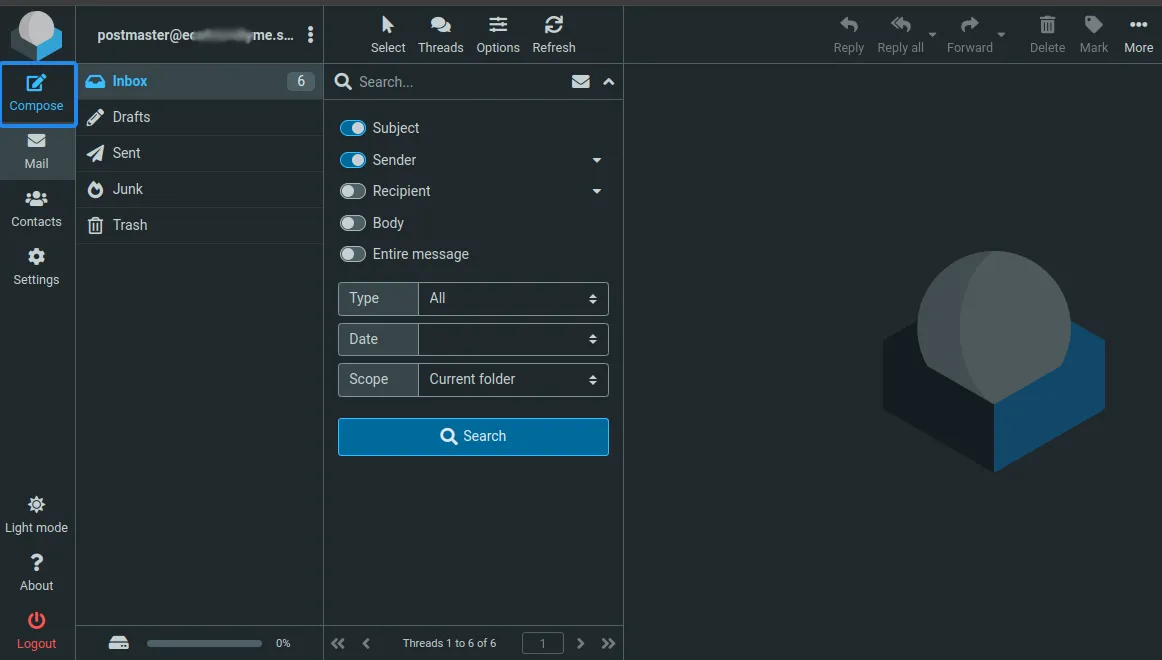Click the storage quota progress bar

(x=205, y=644)
